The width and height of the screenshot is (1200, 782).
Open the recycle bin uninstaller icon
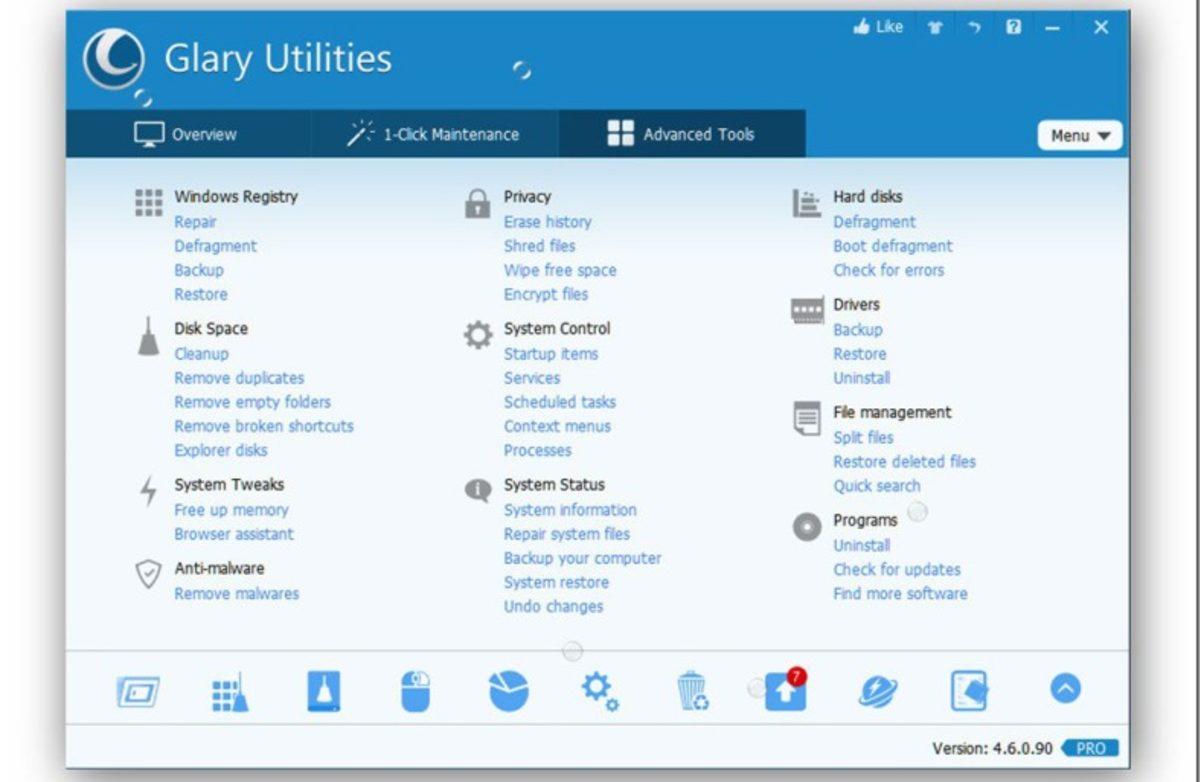tap(692, 691)
